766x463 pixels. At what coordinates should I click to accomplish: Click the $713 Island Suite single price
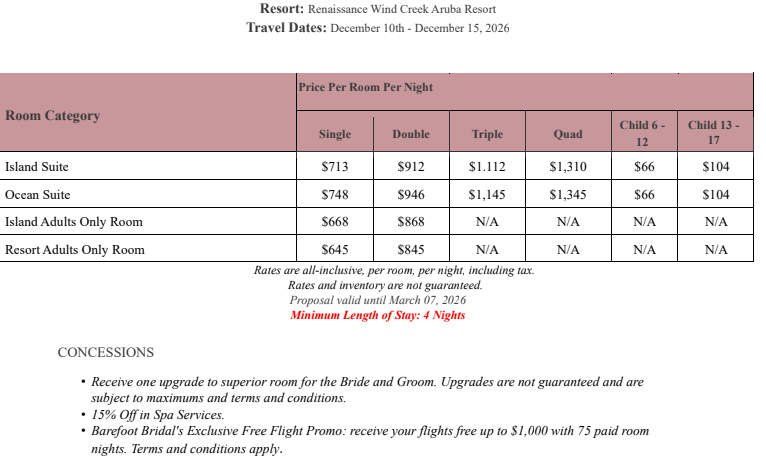(334, 167)
